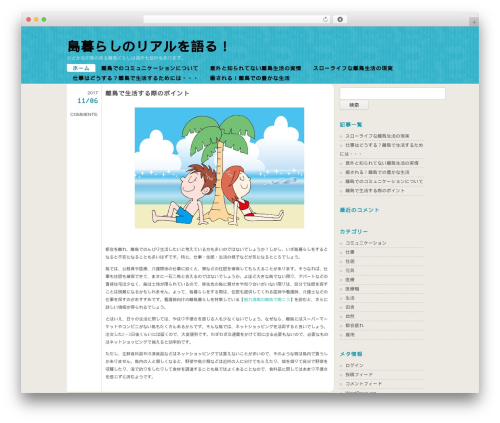
Task: Click the circular button beside the address bar
Action: (340, 20)
